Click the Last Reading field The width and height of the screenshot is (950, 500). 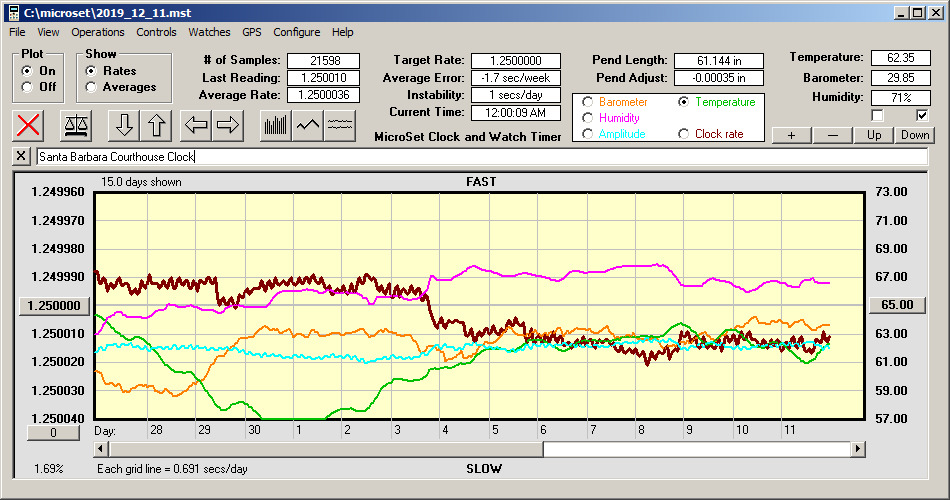(324, 78)
